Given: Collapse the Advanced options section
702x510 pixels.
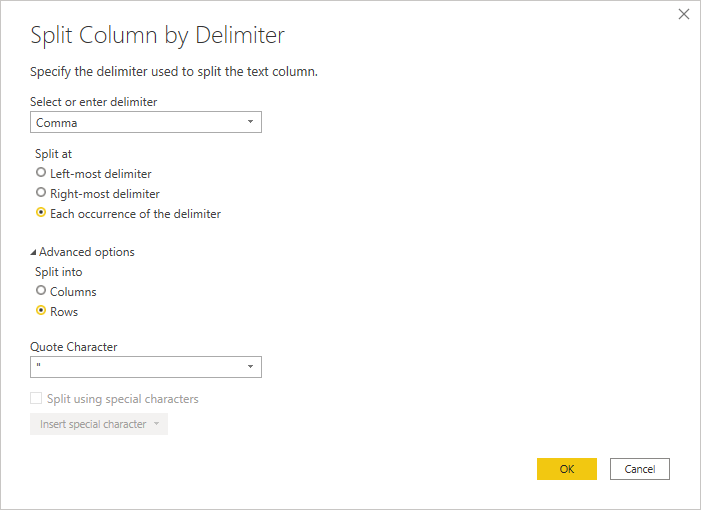Looking at the screenshot, I should (x=82, y=252).
